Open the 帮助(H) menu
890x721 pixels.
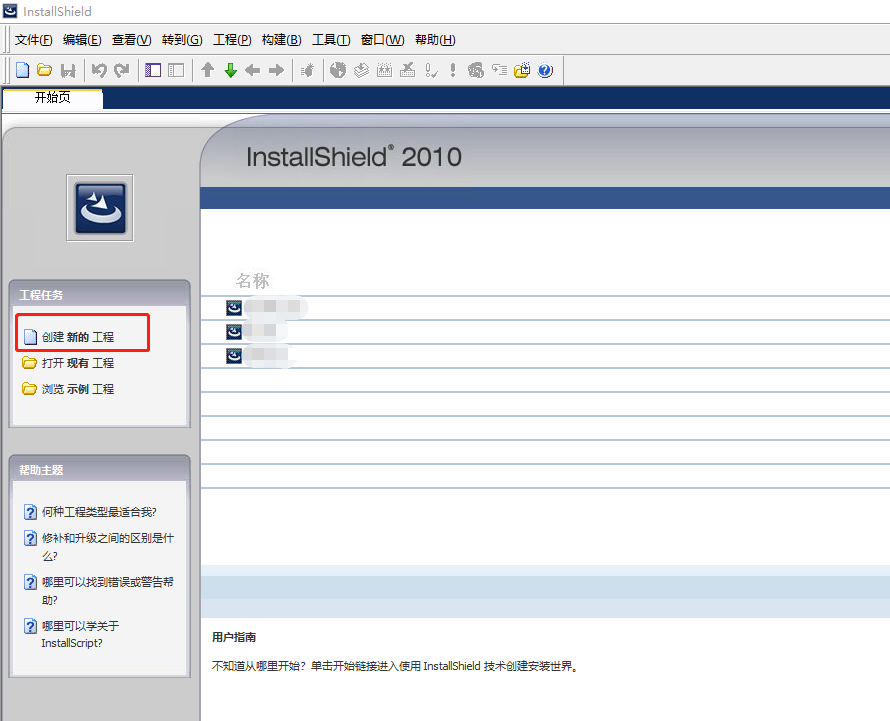coord(435,40)
